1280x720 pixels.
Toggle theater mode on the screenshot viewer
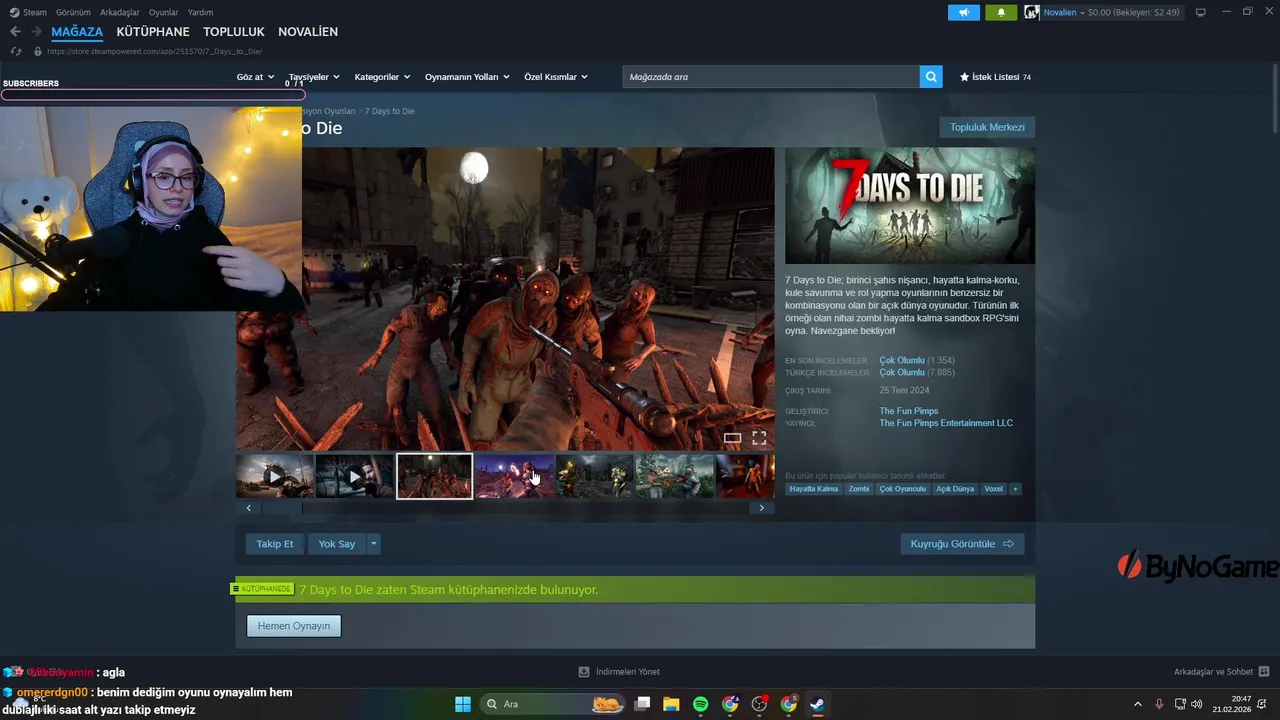[732, 438]
